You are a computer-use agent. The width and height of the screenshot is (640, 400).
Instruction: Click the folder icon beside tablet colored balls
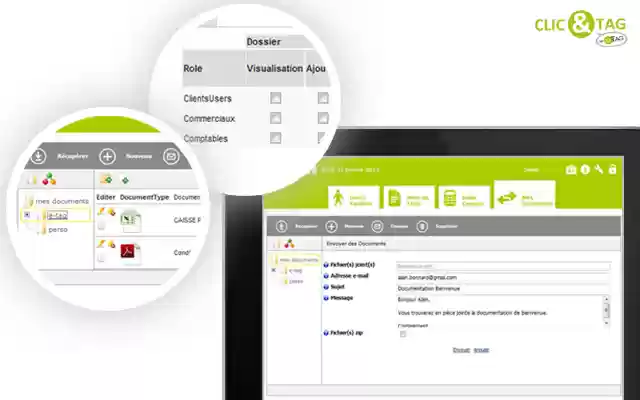[277, 244]
